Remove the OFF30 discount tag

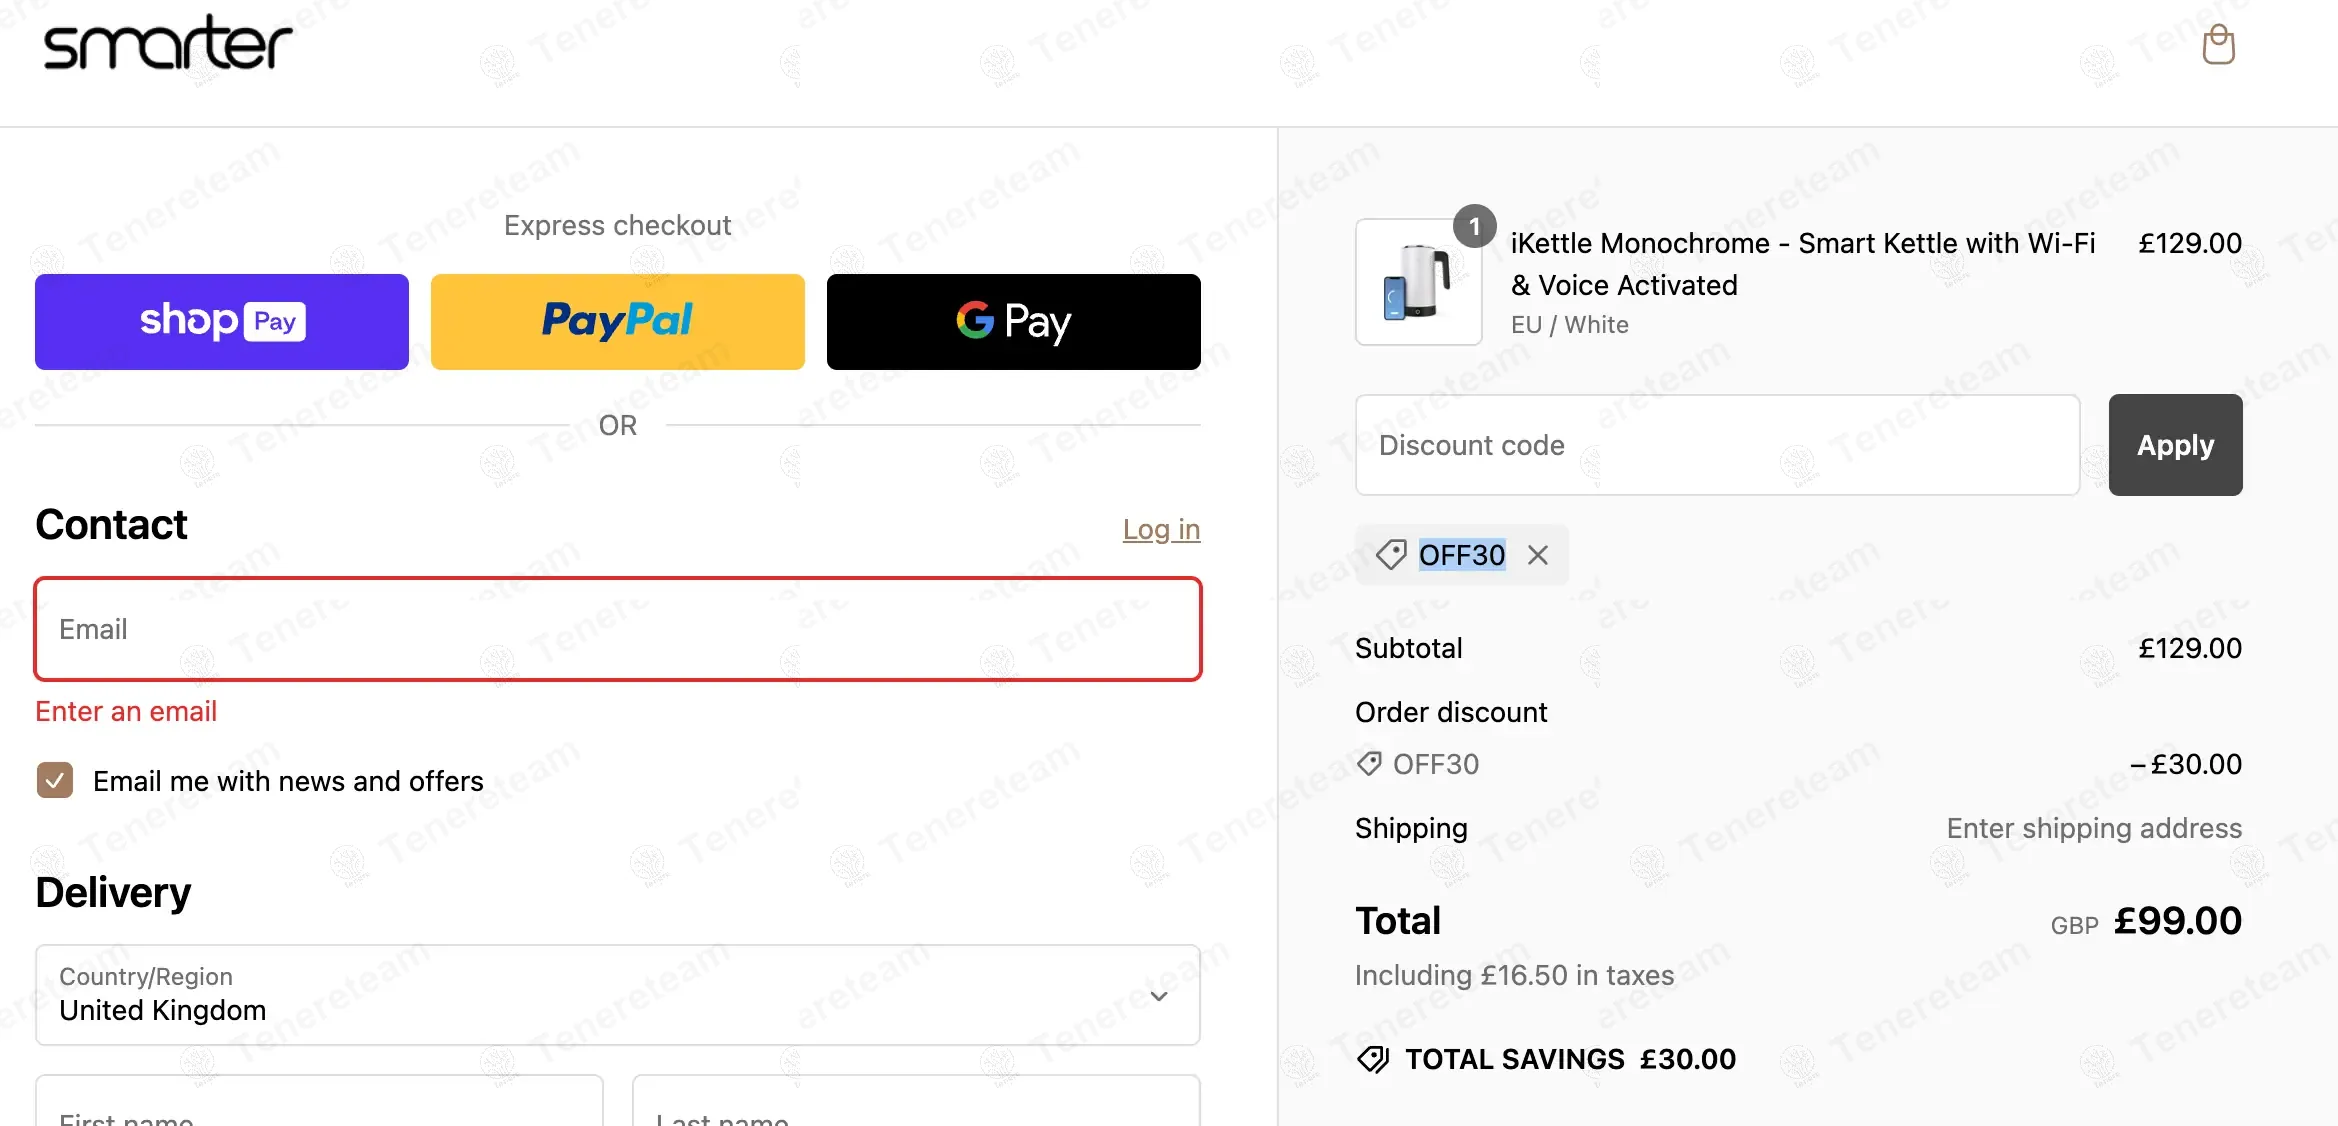(1538, 555)
